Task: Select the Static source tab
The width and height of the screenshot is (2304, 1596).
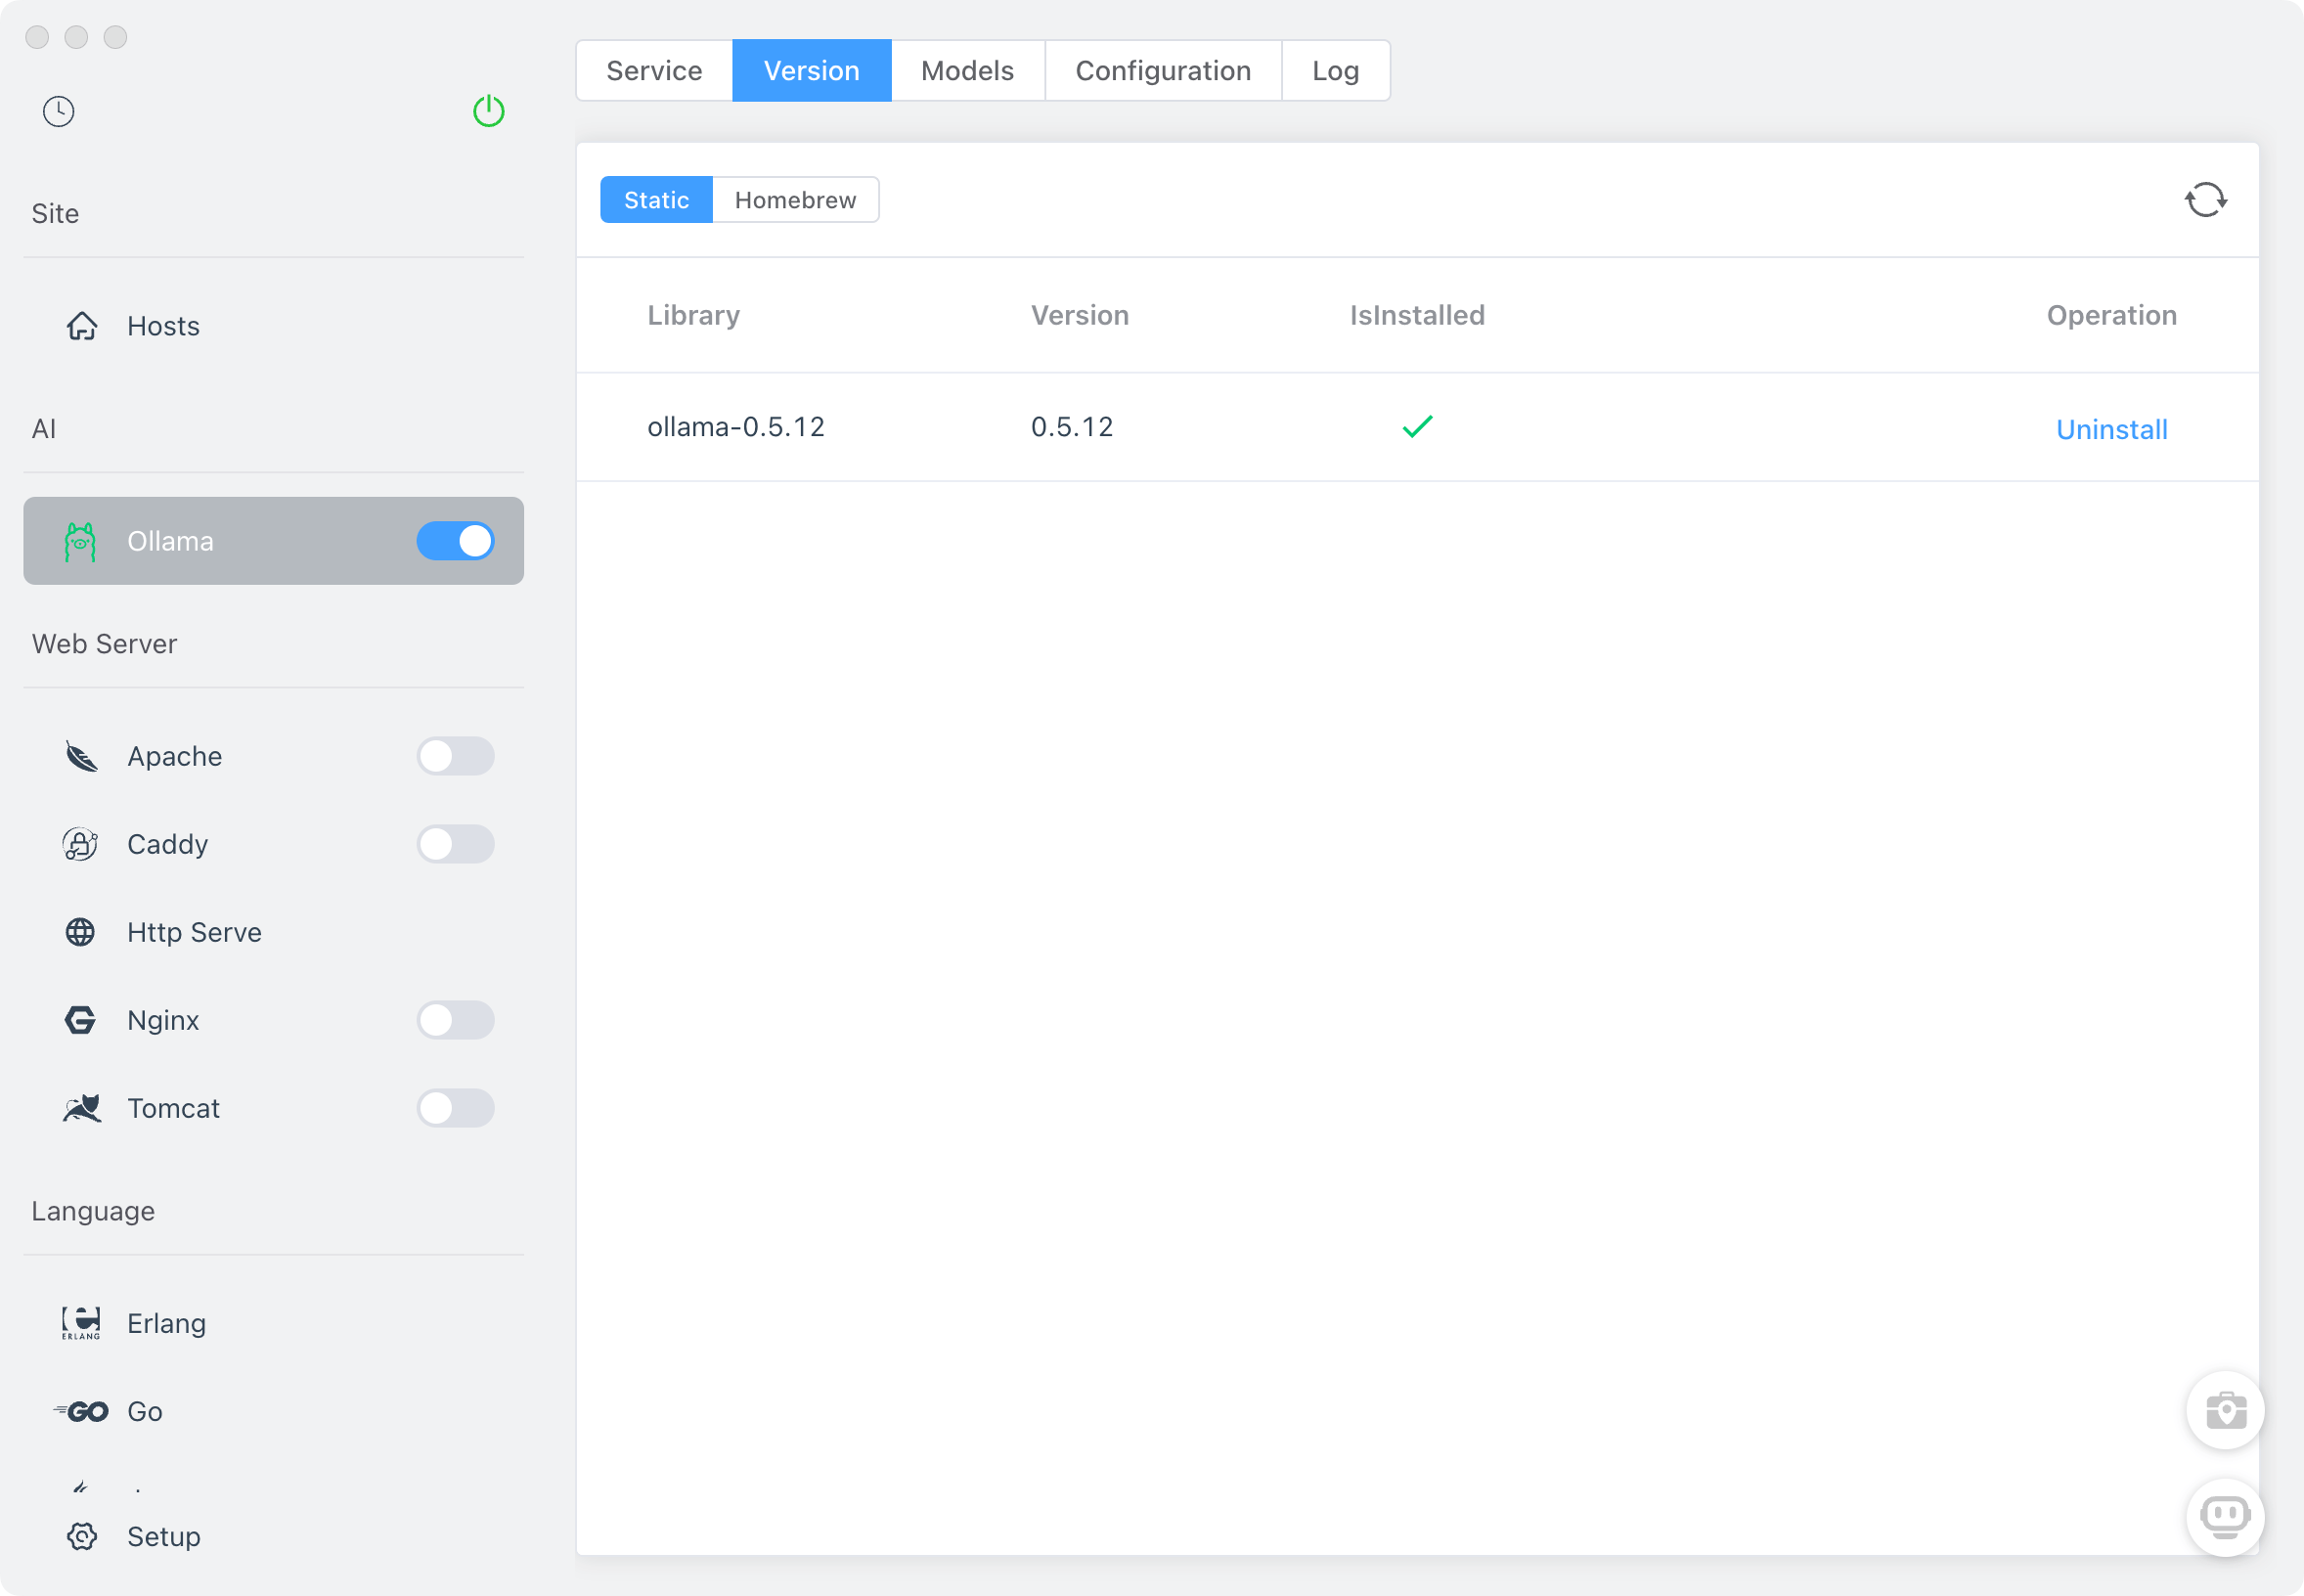Action: coord(656,200)
